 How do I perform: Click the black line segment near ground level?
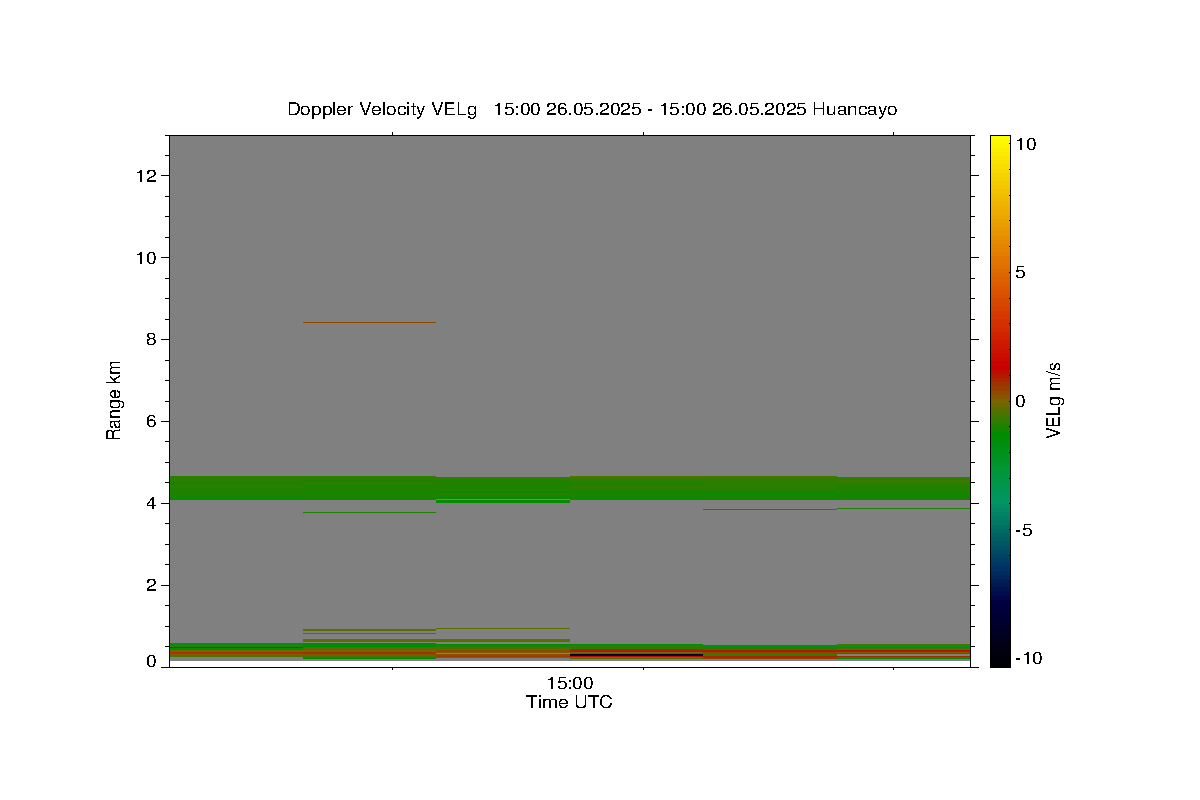pyautogui.click(x=636, y=655)
